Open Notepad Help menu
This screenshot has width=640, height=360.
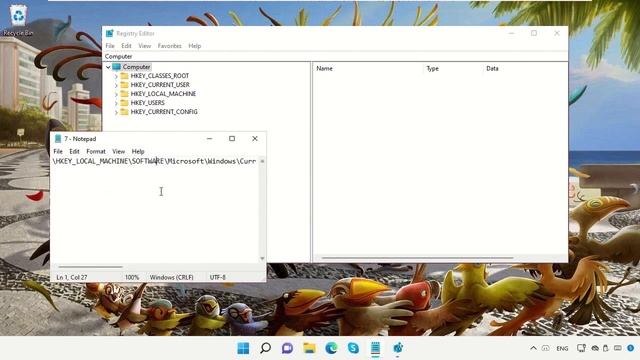click(138, 151)
